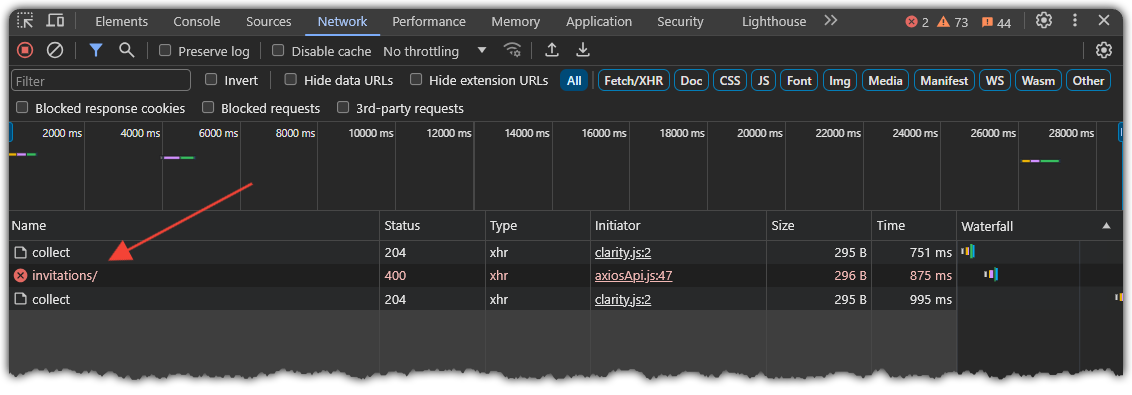Open network conditions wifi icon
Viewport: 1132px width, 395px height.
513,50
